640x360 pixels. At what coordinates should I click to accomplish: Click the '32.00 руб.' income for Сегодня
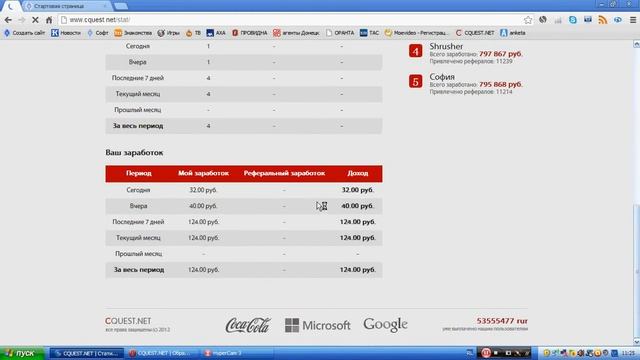(x=358, y=190)
